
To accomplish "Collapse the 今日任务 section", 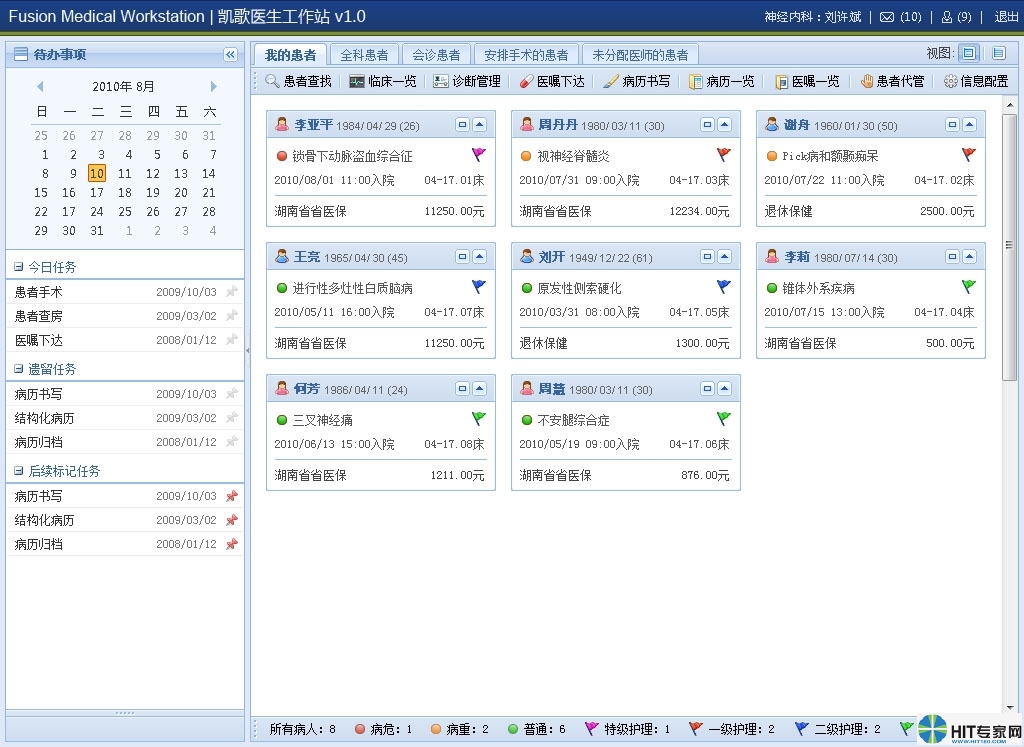I will tap(19, 267).
